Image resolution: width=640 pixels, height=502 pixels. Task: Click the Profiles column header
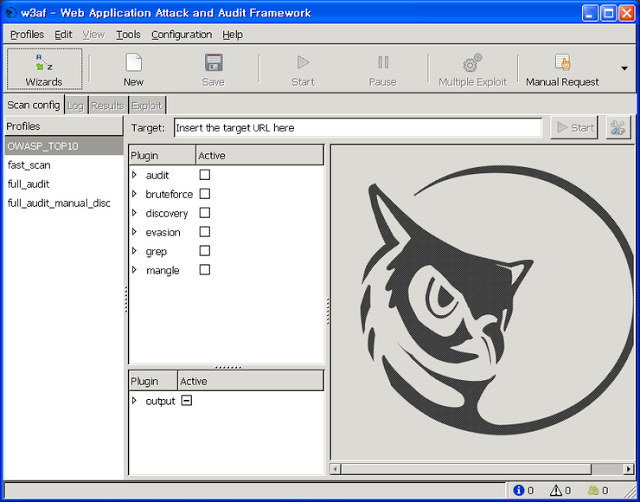coord(64,126)
